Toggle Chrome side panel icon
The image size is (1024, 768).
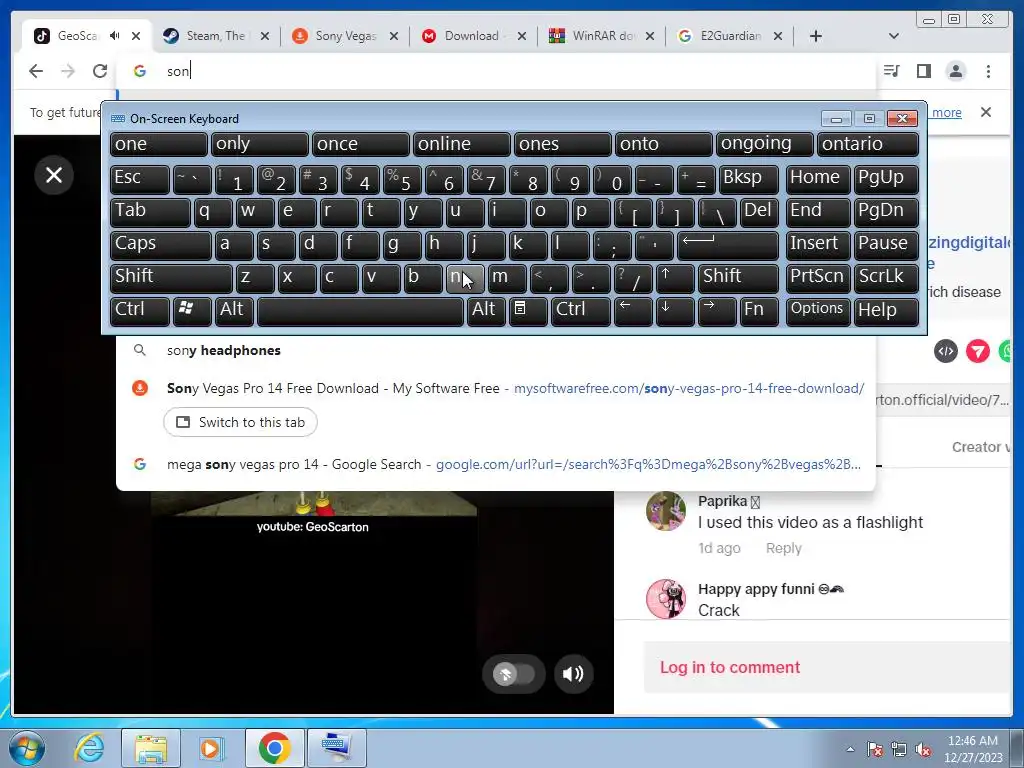(923, 71)
